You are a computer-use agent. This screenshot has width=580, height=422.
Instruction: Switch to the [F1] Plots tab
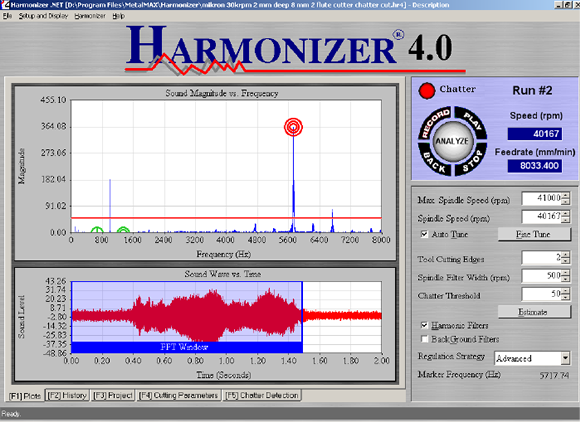click(x=25, y=396)
